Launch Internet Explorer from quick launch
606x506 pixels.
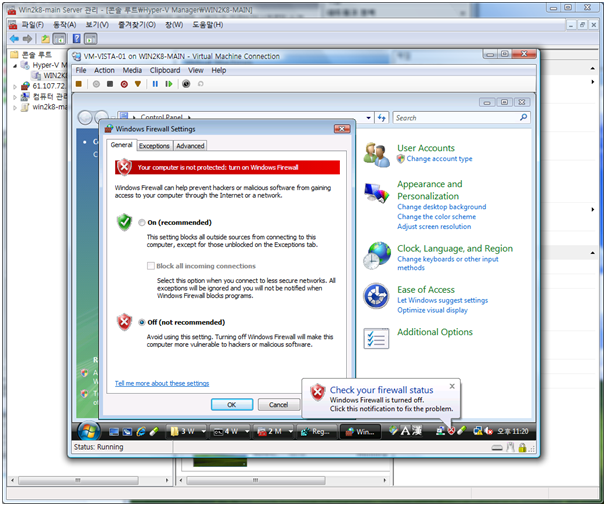click(x=141, y=432)
